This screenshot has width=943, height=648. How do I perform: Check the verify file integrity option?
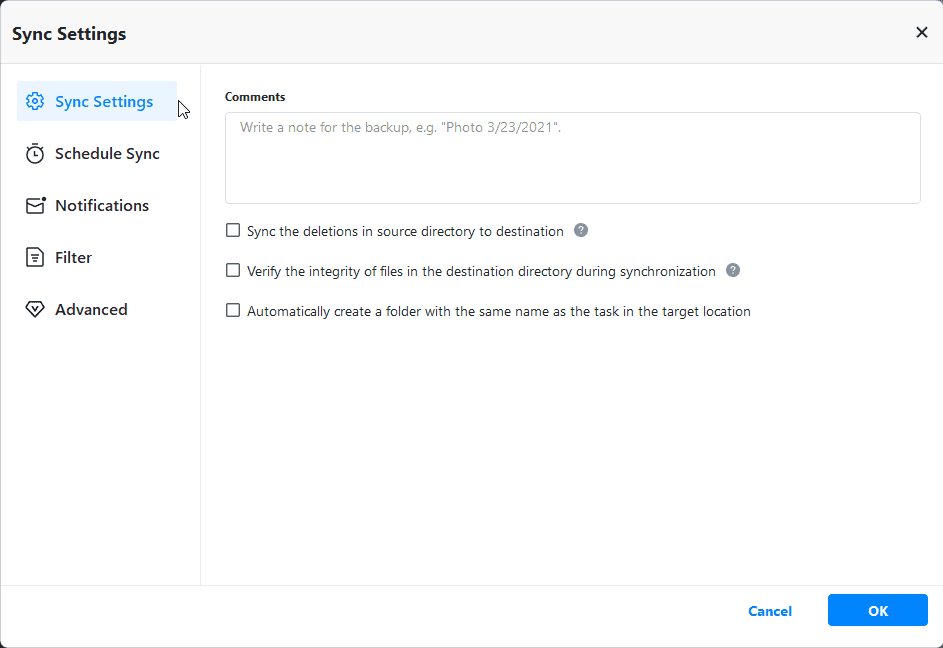point(233,271)
